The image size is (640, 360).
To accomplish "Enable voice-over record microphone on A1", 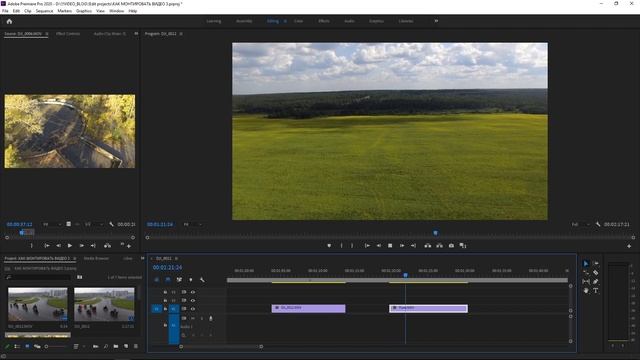I will pyautogui.click(x=211, y=318).
